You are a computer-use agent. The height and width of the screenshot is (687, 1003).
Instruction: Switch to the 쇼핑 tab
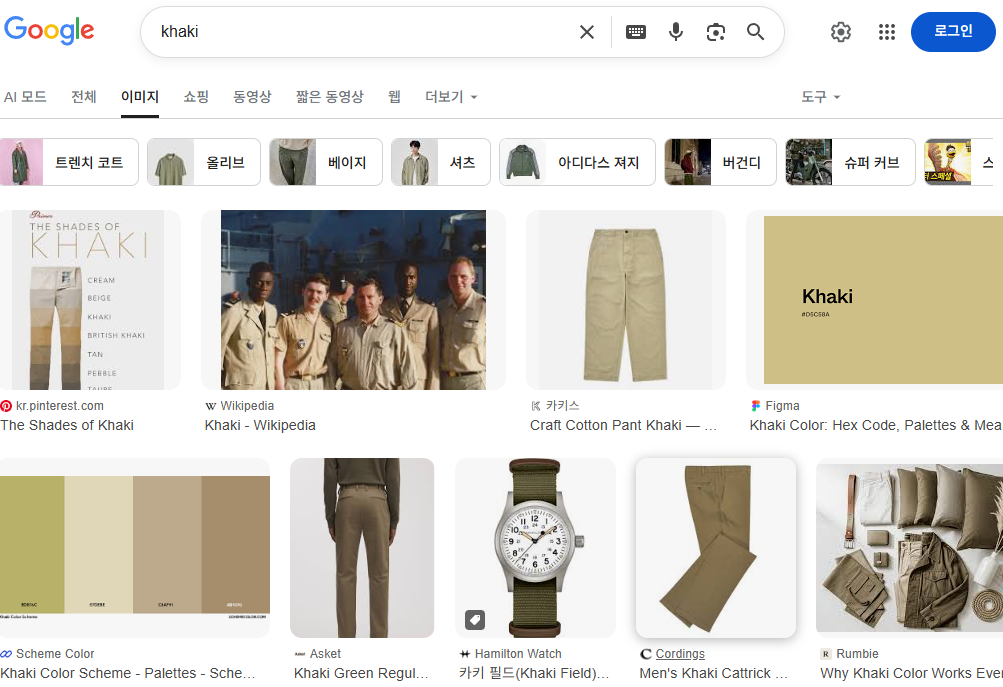click(196, 97)
